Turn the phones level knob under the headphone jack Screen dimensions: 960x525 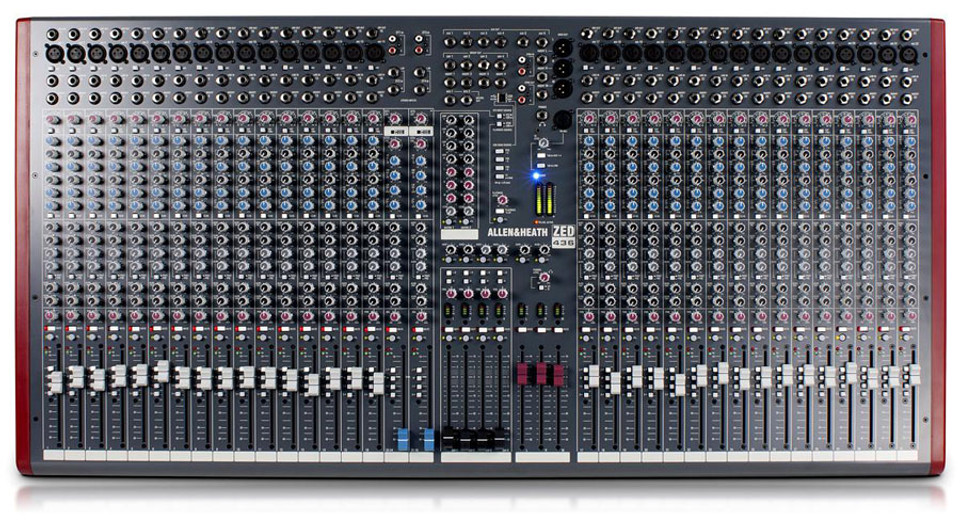[543, 143]
